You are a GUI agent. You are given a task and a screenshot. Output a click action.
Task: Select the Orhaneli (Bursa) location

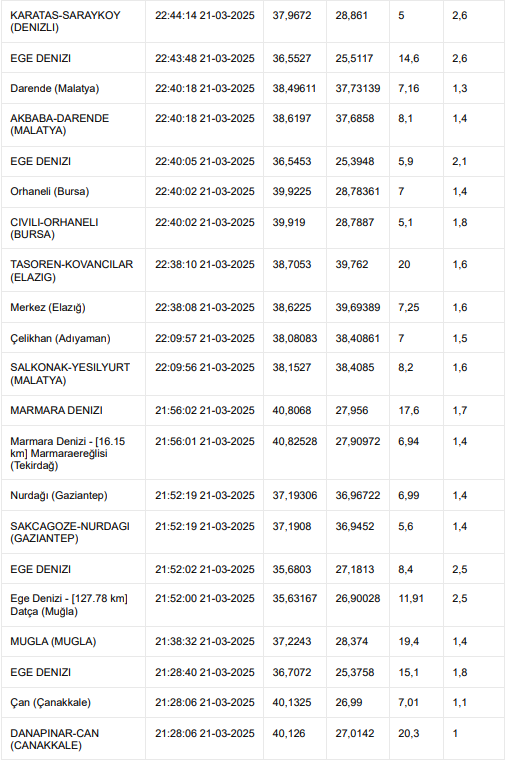pyautogui.click(x=50, y=192)
